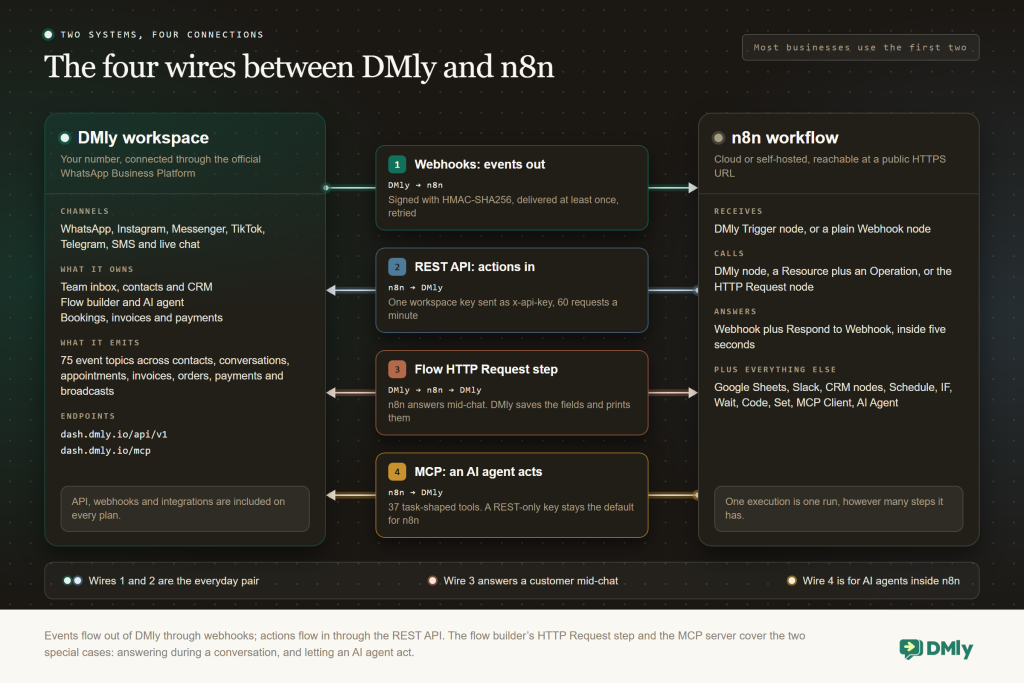Click 'n8n answers mid-chat' description
The image size is (1024, 683).
509,411
